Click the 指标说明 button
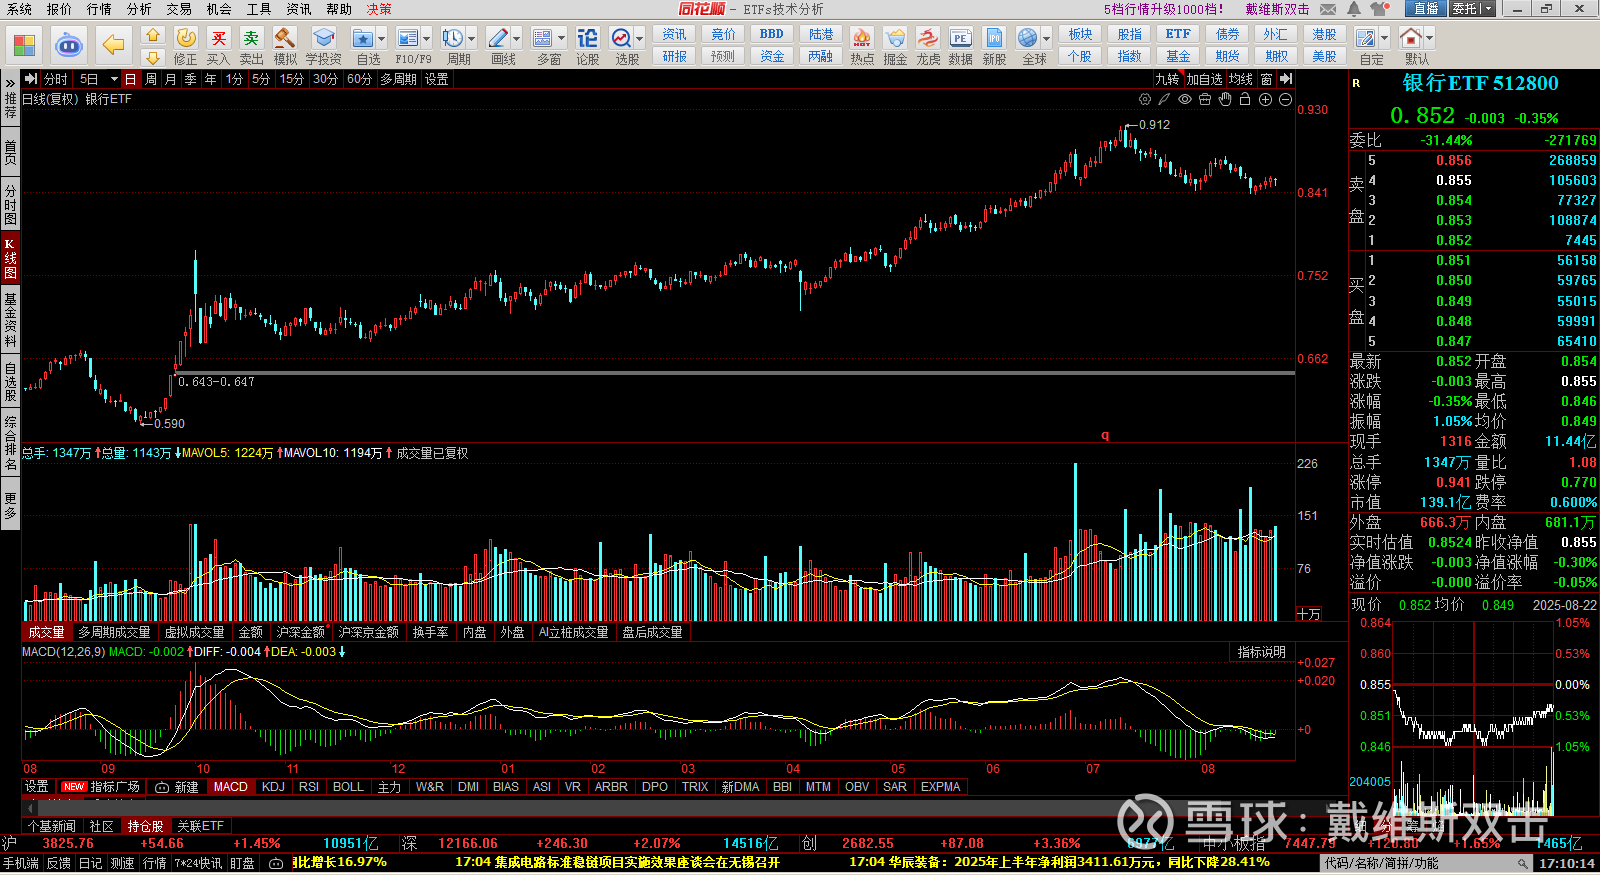The width and height of the screenshot is (1600, 875). tap(1261, 652)
